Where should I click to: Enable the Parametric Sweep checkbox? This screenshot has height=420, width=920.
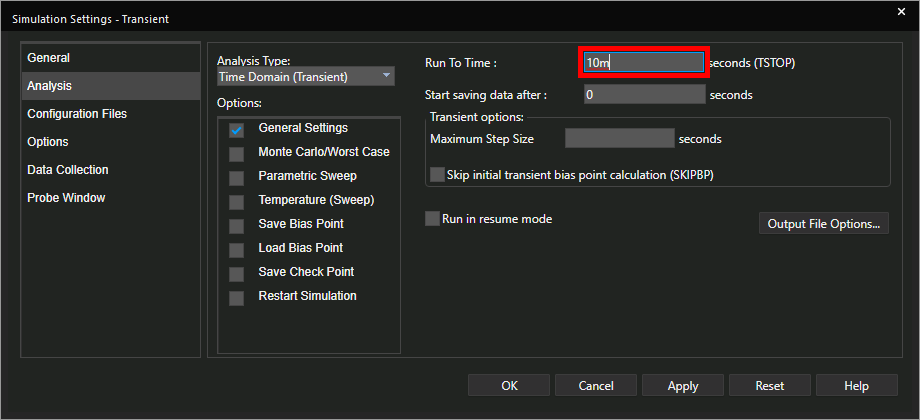tap(236, 178)
